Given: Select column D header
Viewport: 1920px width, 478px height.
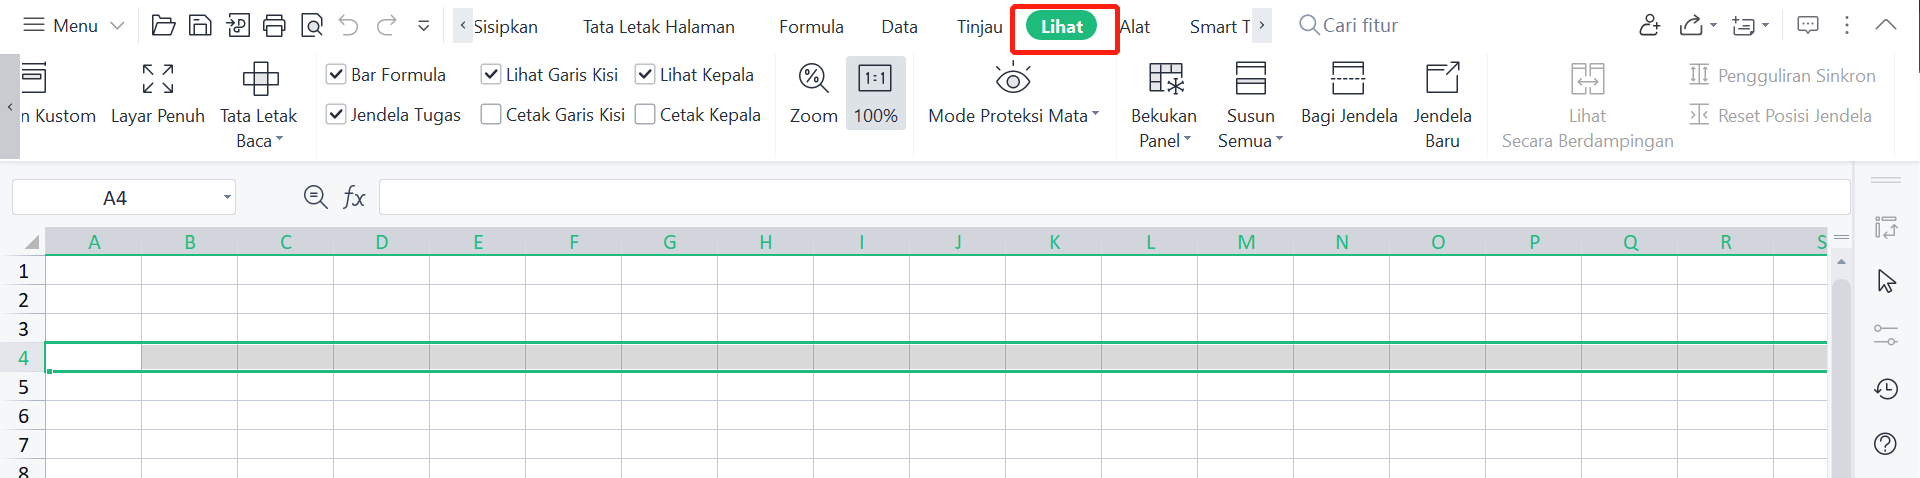Looking at the screenshot, I should (x=382, y=242).
